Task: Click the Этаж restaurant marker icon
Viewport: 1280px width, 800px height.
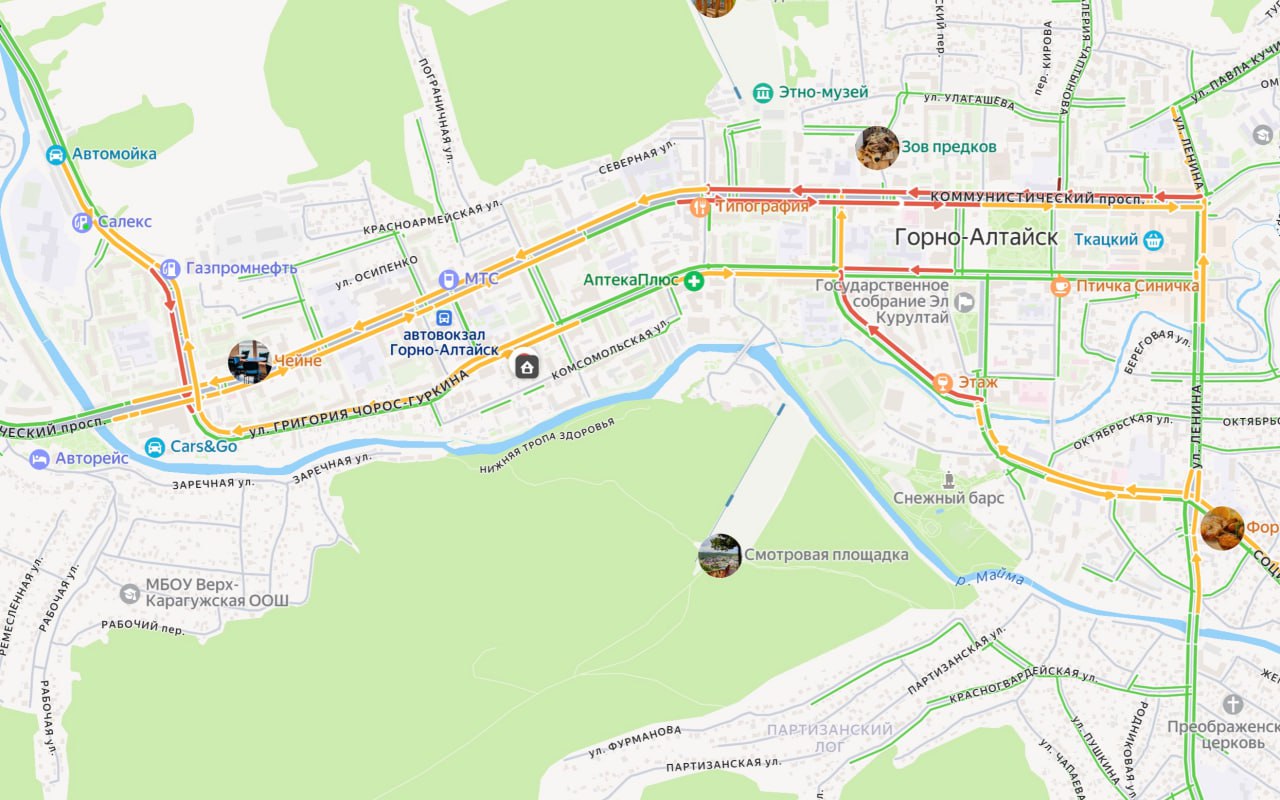Action: pos(942,382)
